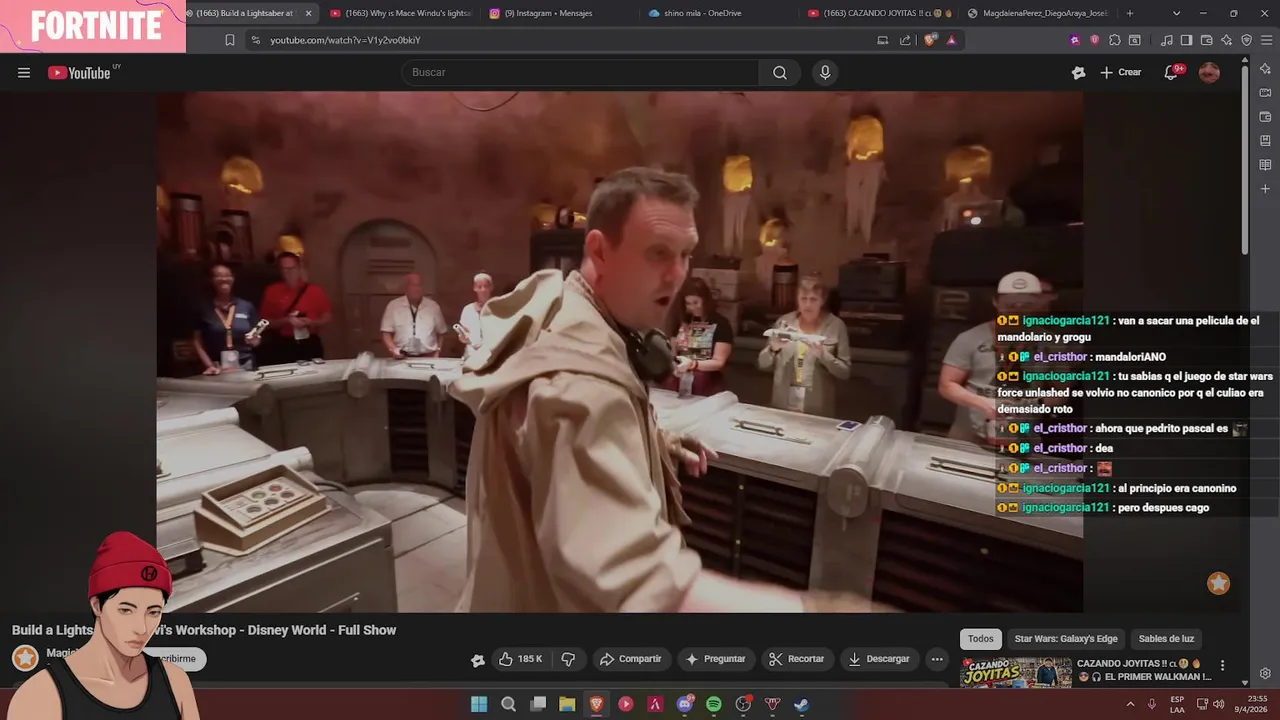Open Brave main menu hamburger
The width and height of the screenshot is (1280, 720).
1266,40
